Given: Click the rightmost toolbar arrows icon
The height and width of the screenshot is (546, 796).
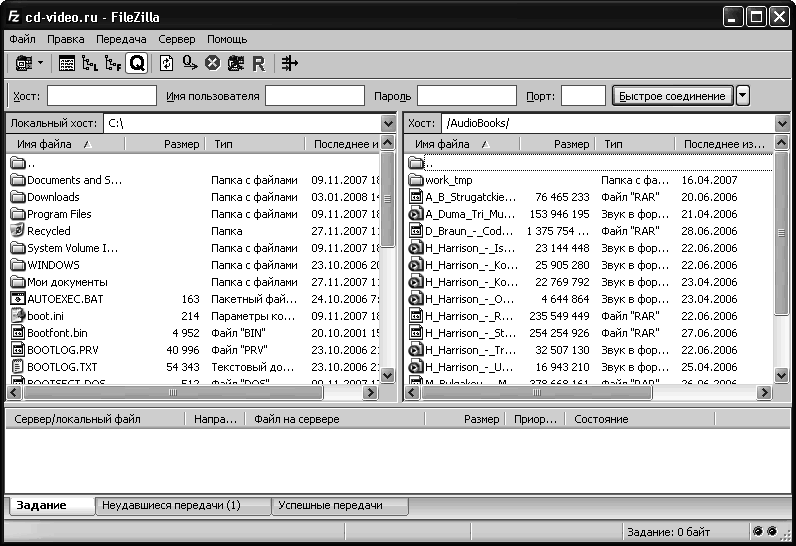Looking at the screenshot, I should 290,63.
